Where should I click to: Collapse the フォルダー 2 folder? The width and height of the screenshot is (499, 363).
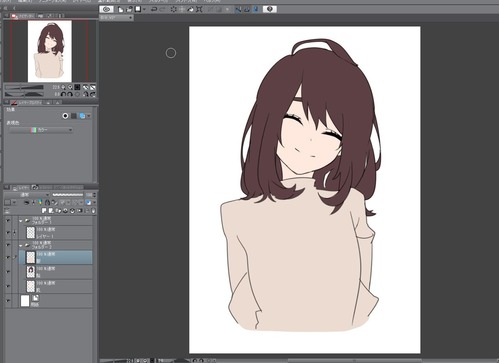(21, 245)
